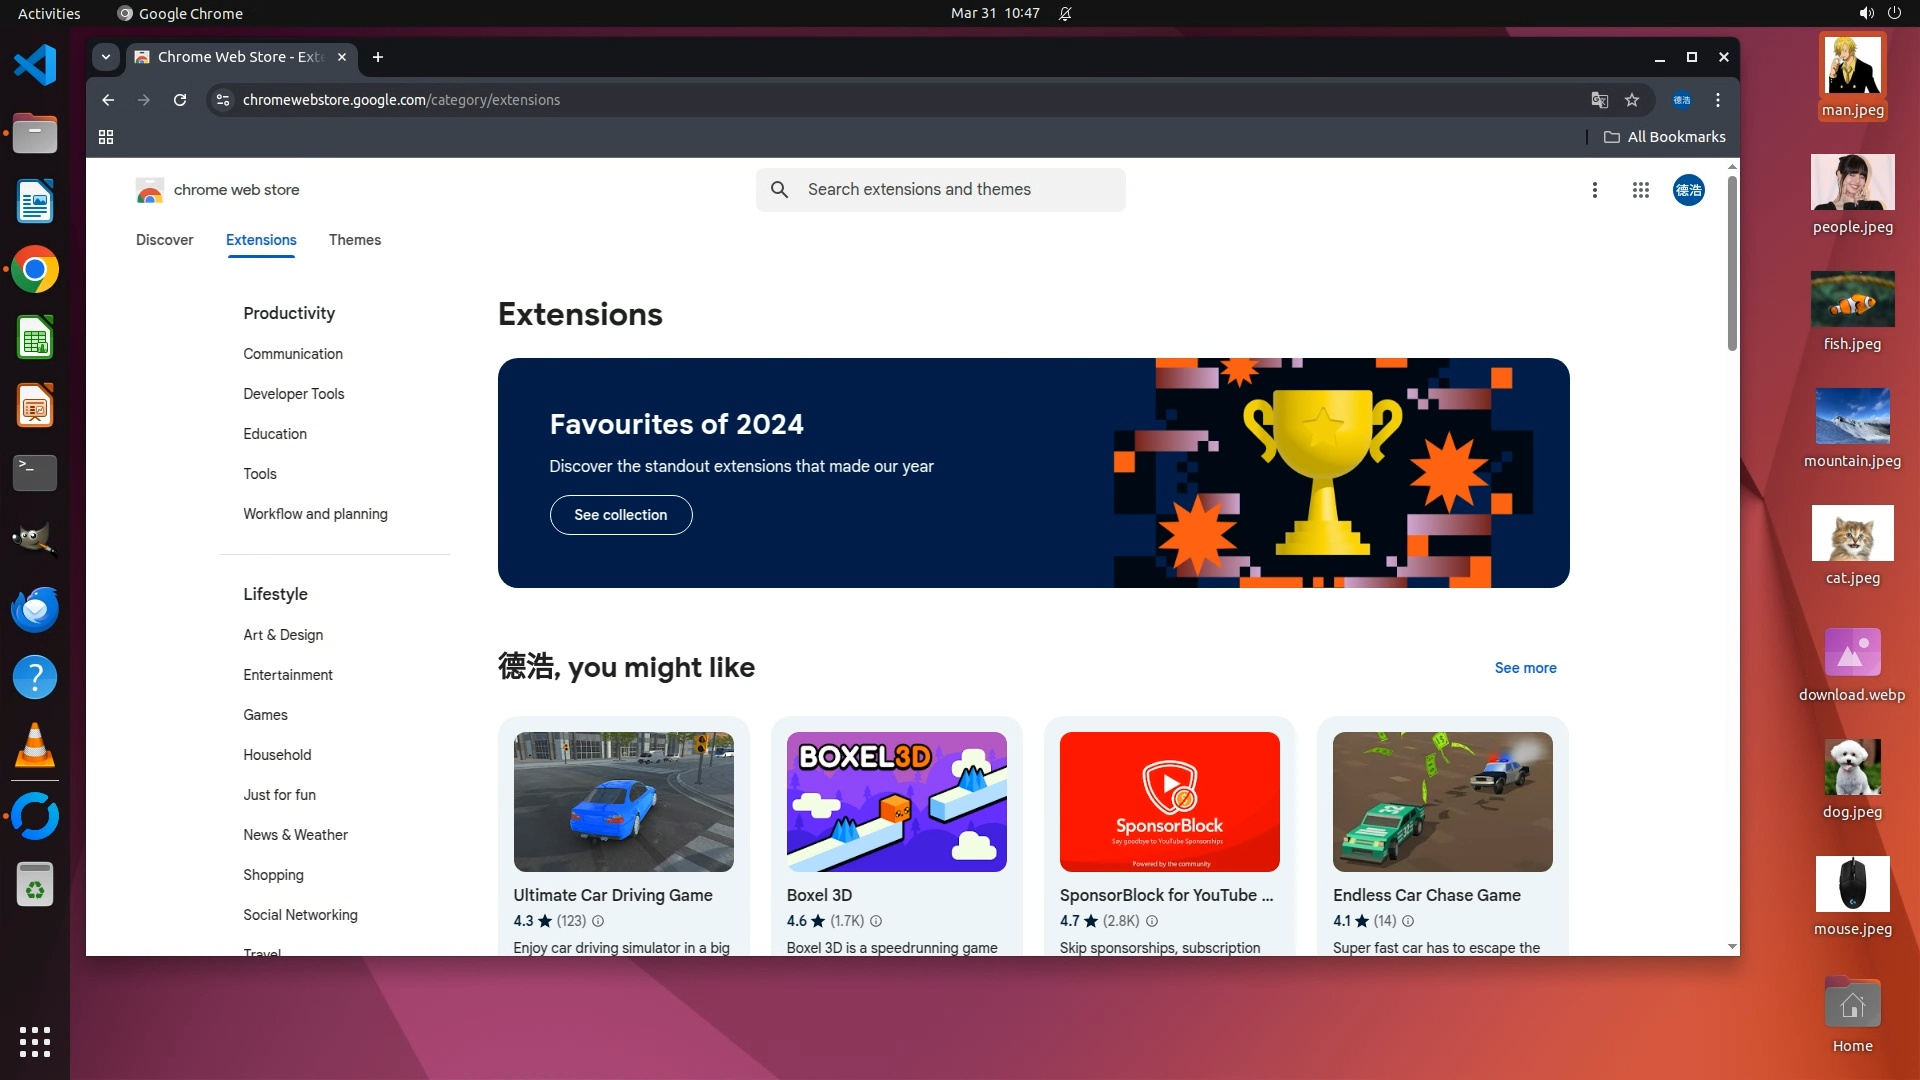Open the Chrome apps shortcut in bookmarks bar
Screen dimensions: 1920x1080
106,137
